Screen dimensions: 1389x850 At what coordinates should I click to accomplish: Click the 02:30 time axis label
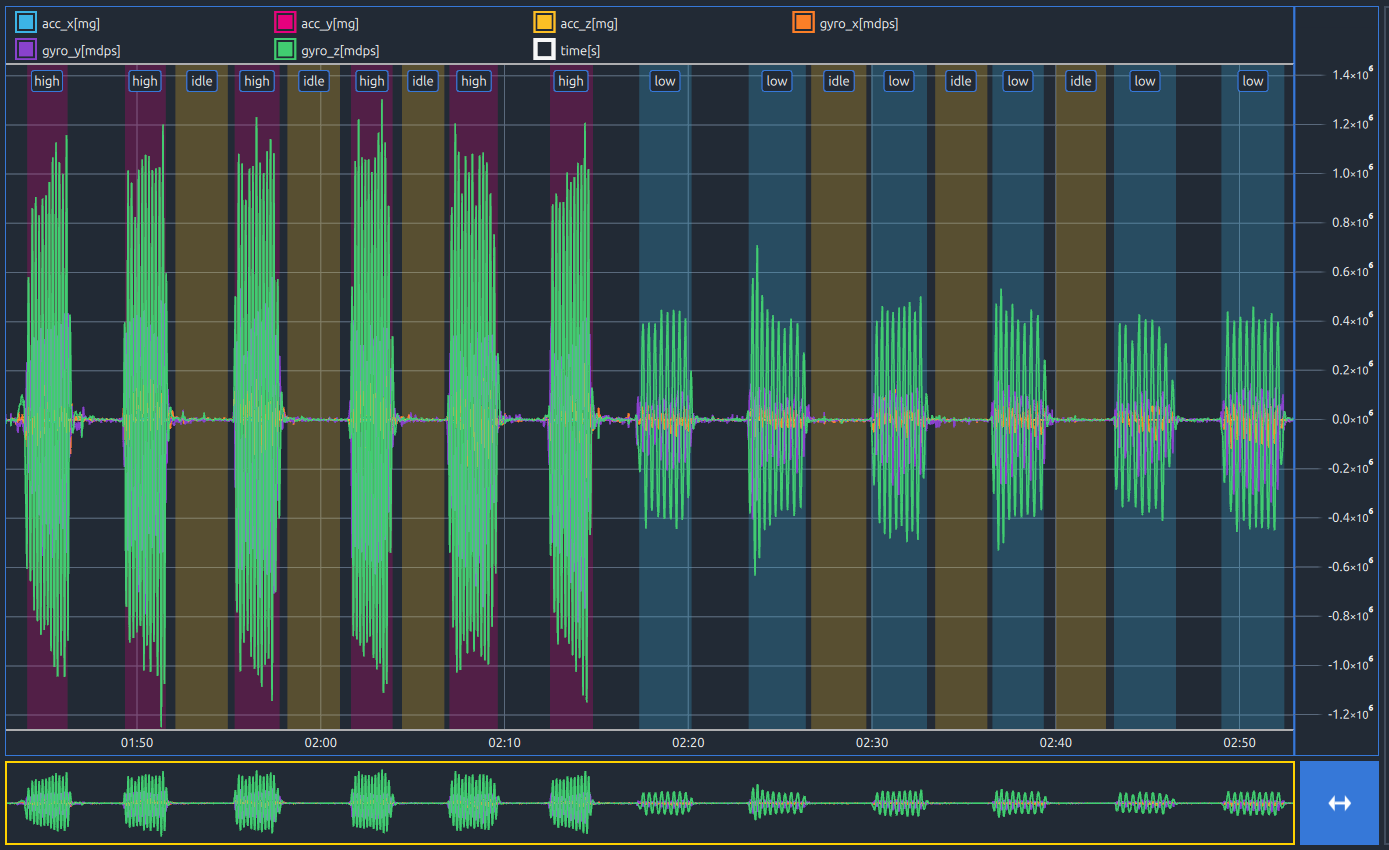click(x=872, y=743)
